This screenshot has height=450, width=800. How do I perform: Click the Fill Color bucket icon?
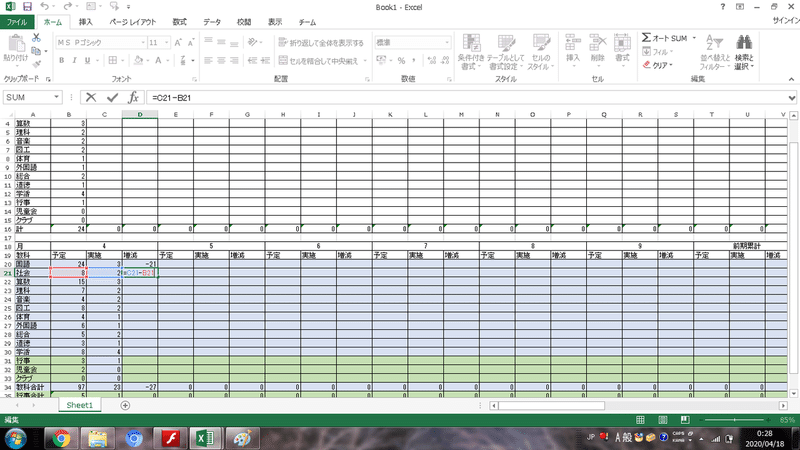click(x=138, y=60)
